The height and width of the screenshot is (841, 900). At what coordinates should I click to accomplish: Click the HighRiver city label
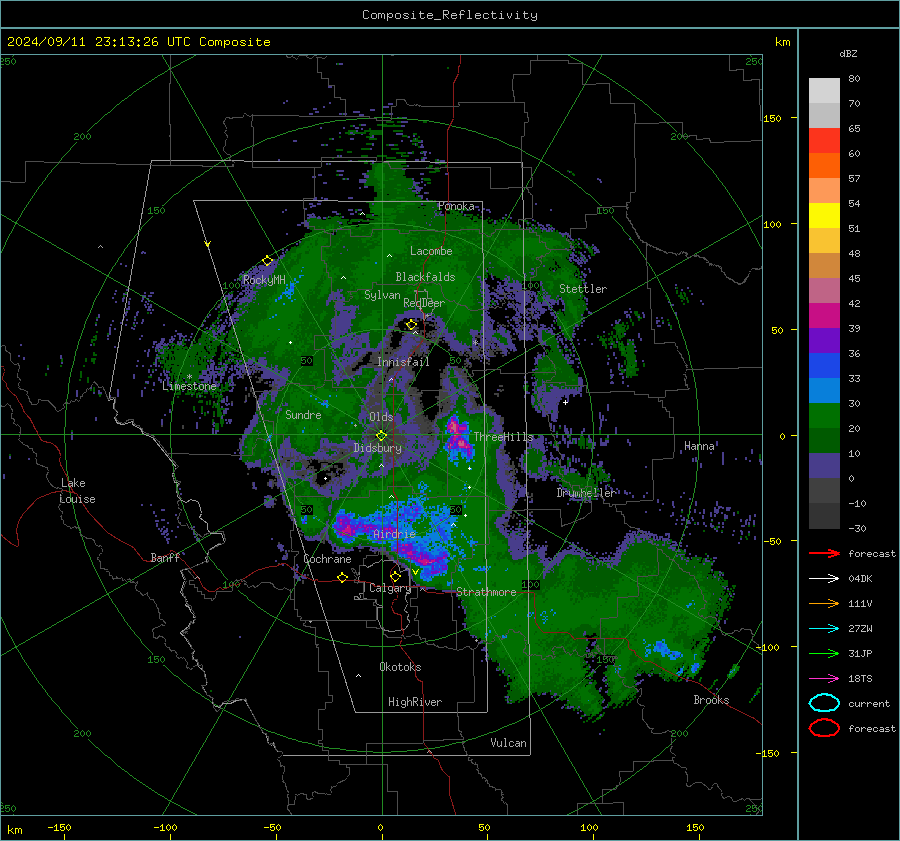(415, 702)
